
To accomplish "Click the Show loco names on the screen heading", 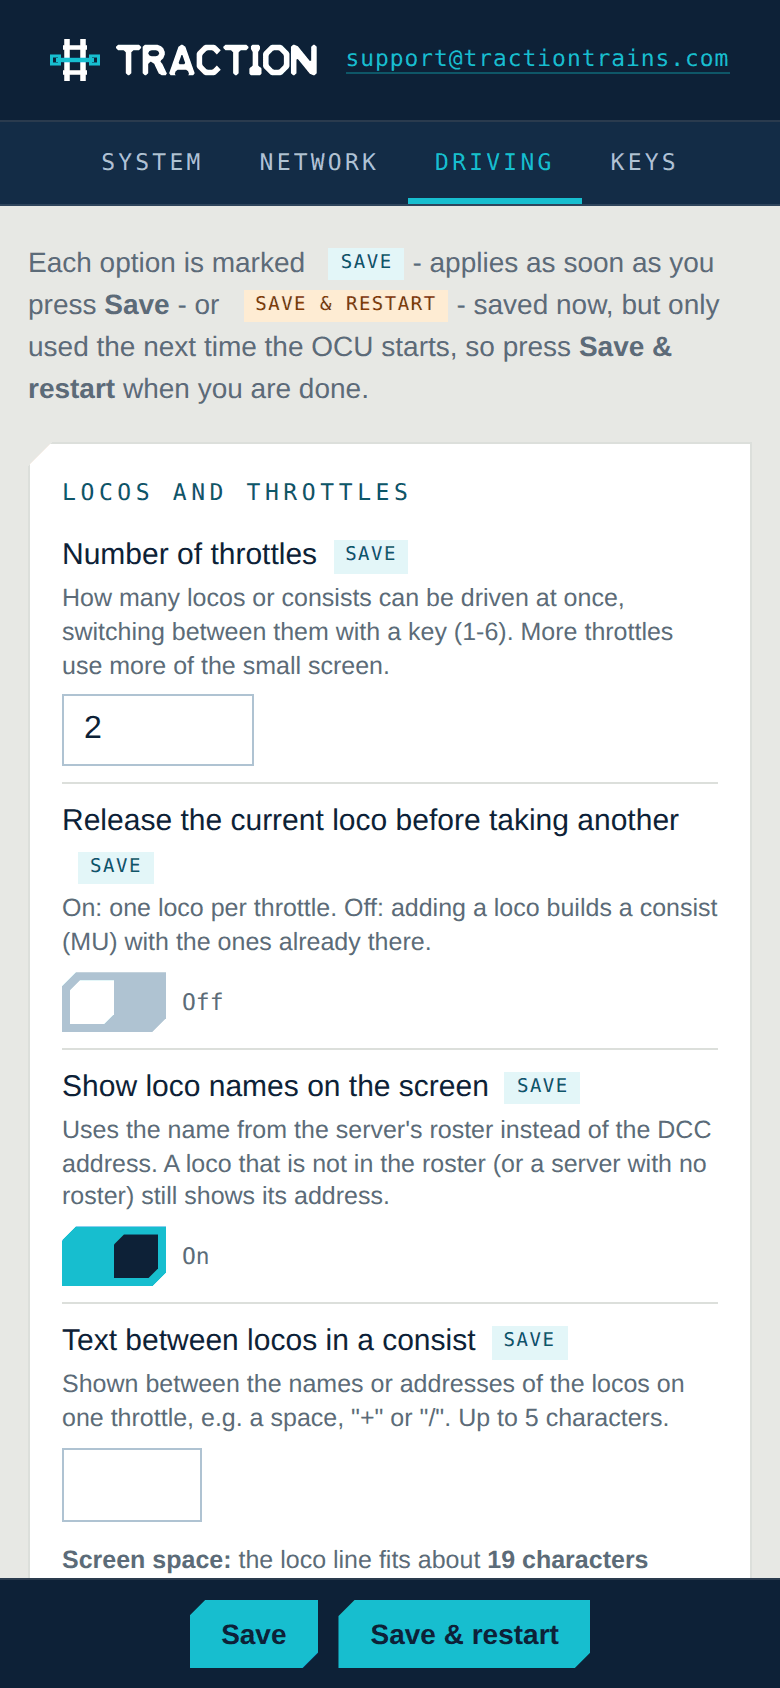I will point(276,1086).
